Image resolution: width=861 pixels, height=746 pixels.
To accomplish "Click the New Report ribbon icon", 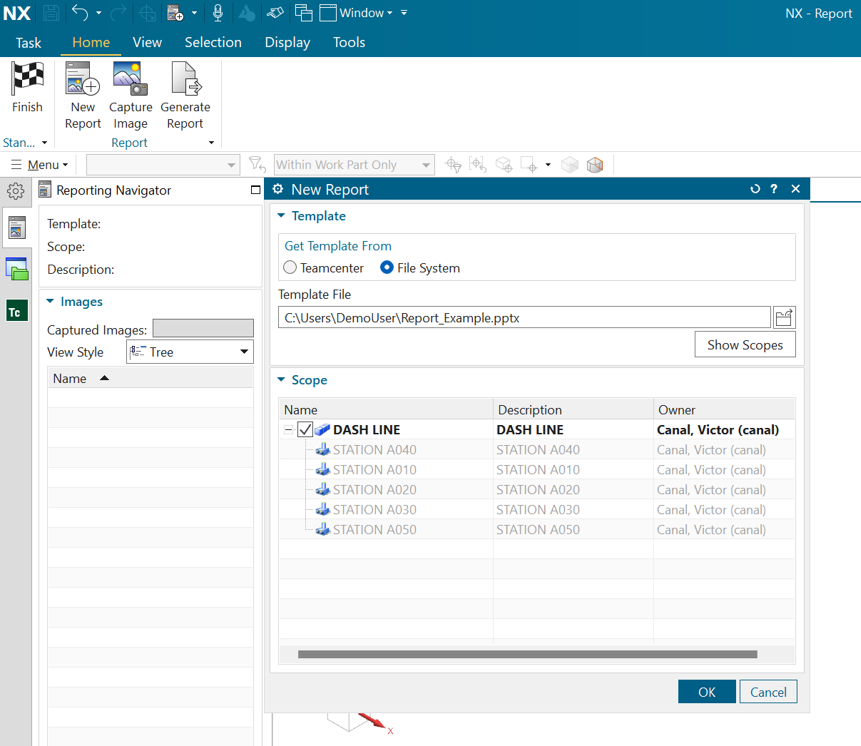I will 82,79.
